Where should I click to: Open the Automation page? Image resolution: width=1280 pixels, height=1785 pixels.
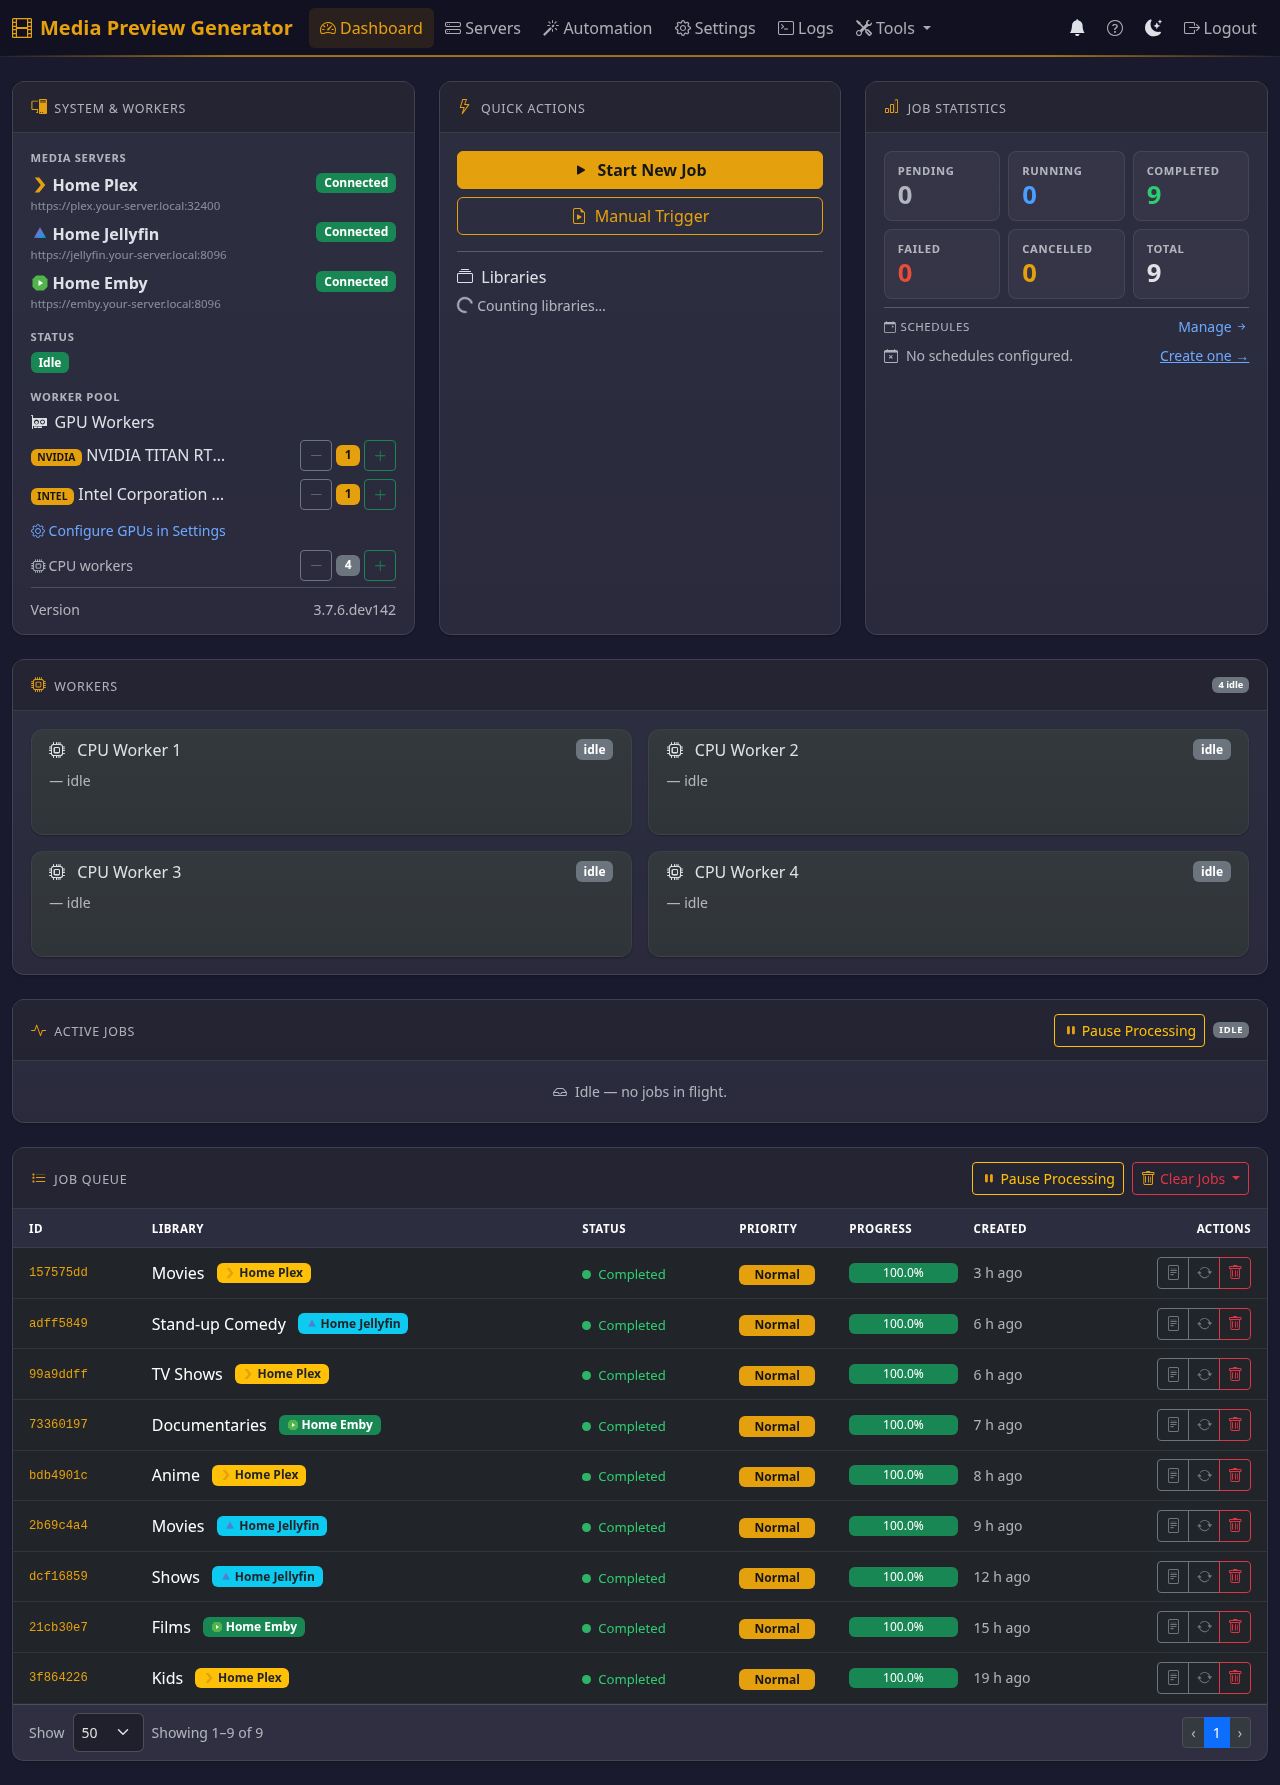point(597,28)
